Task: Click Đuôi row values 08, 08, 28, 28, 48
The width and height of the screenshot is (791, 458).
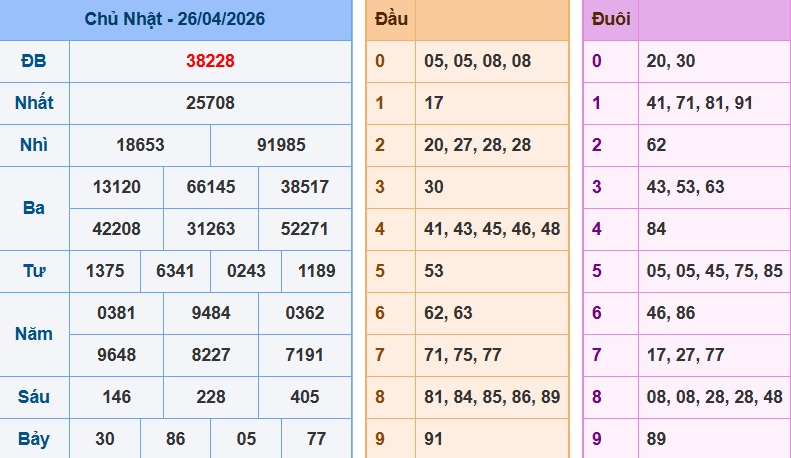Action: pyautogui.click(x=714, y=397)
